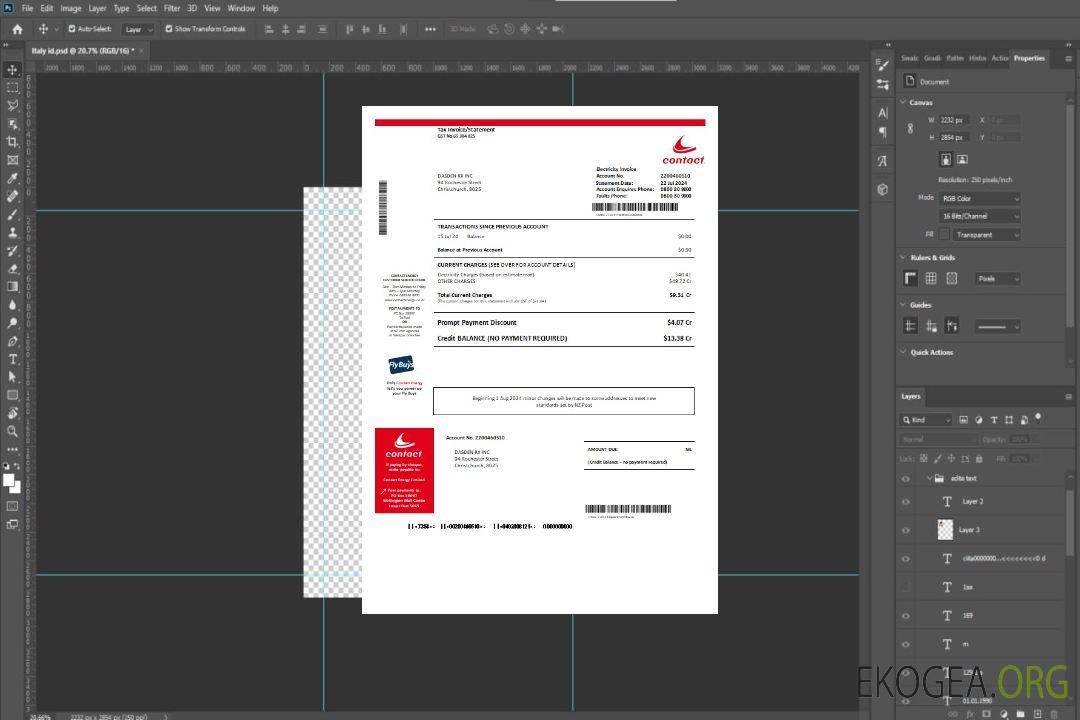This screenshot has height=720, width=1080.
Task: Hide the 'm' text layer
Action: 906,644
